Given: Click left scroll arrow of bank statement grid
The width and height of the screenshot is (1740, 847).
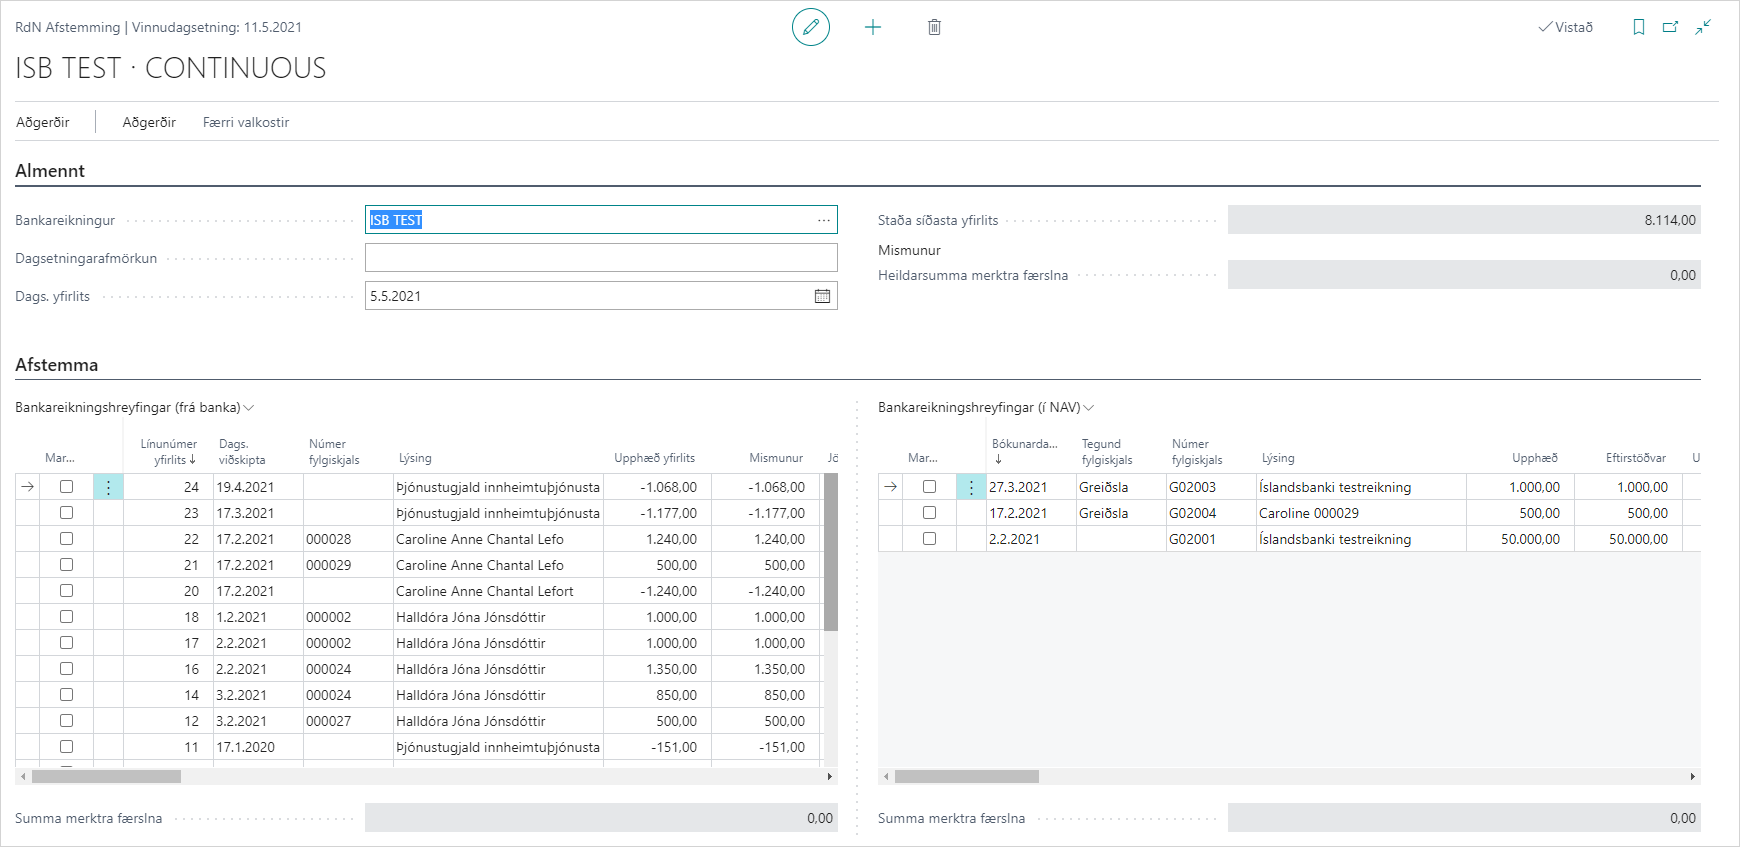Looking at the screenshot, I should coord(23,776).
